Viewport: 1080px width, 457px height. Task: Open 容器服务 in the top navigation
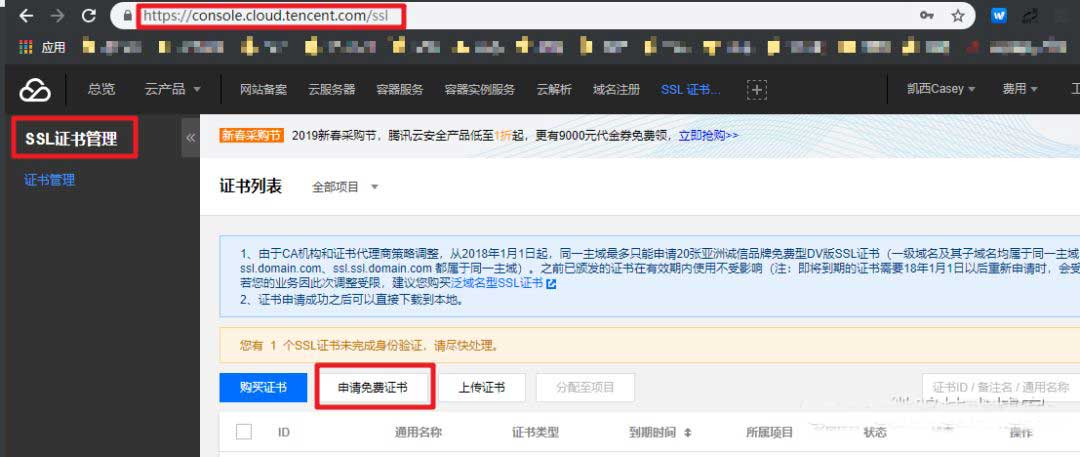399,90
